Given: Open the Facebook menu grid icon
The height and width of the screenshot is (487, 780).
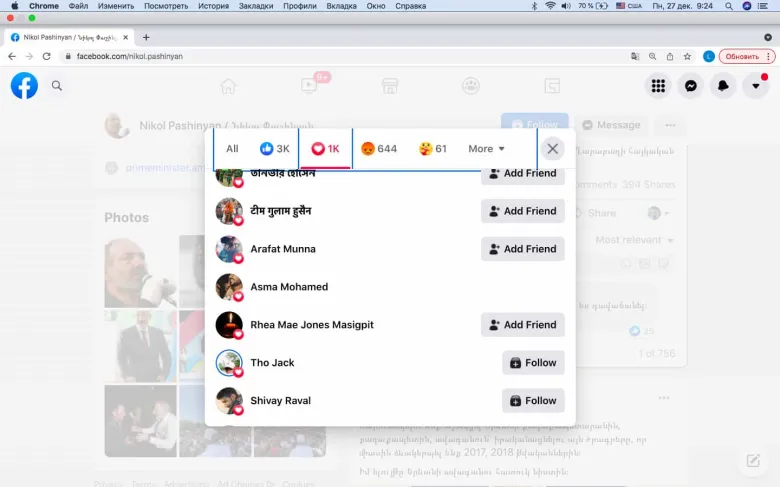Looking at the screenshot, I should pos(658,86).
